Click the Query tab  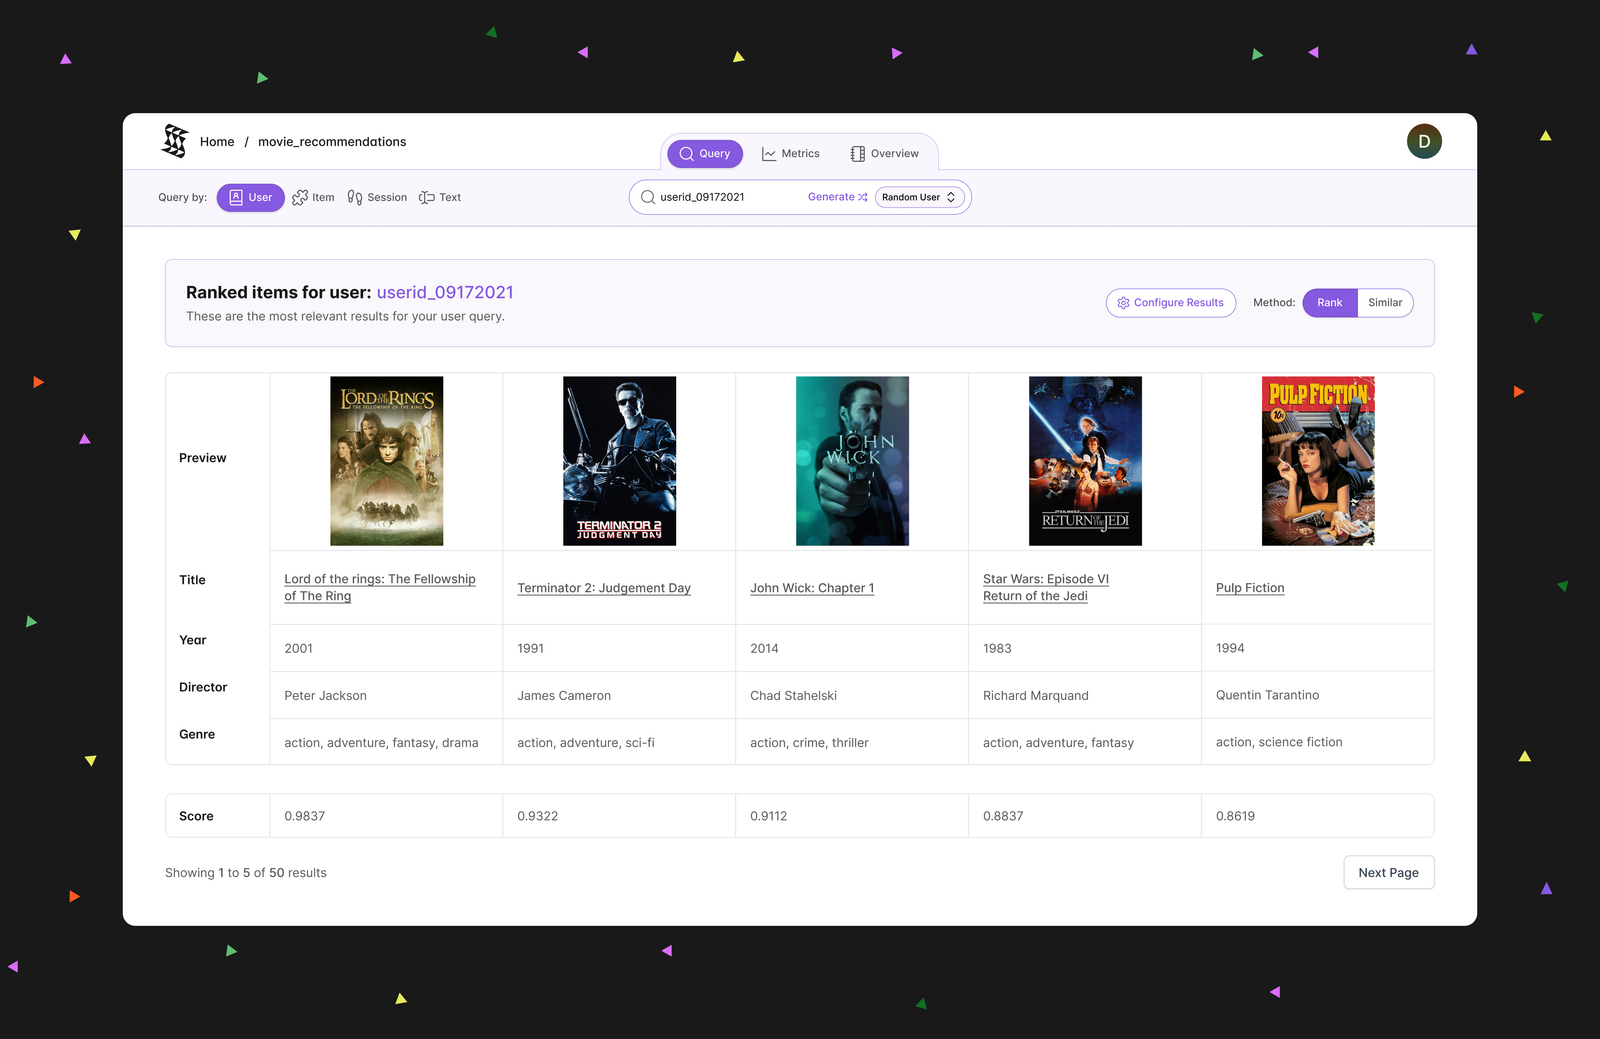[705, 154]
